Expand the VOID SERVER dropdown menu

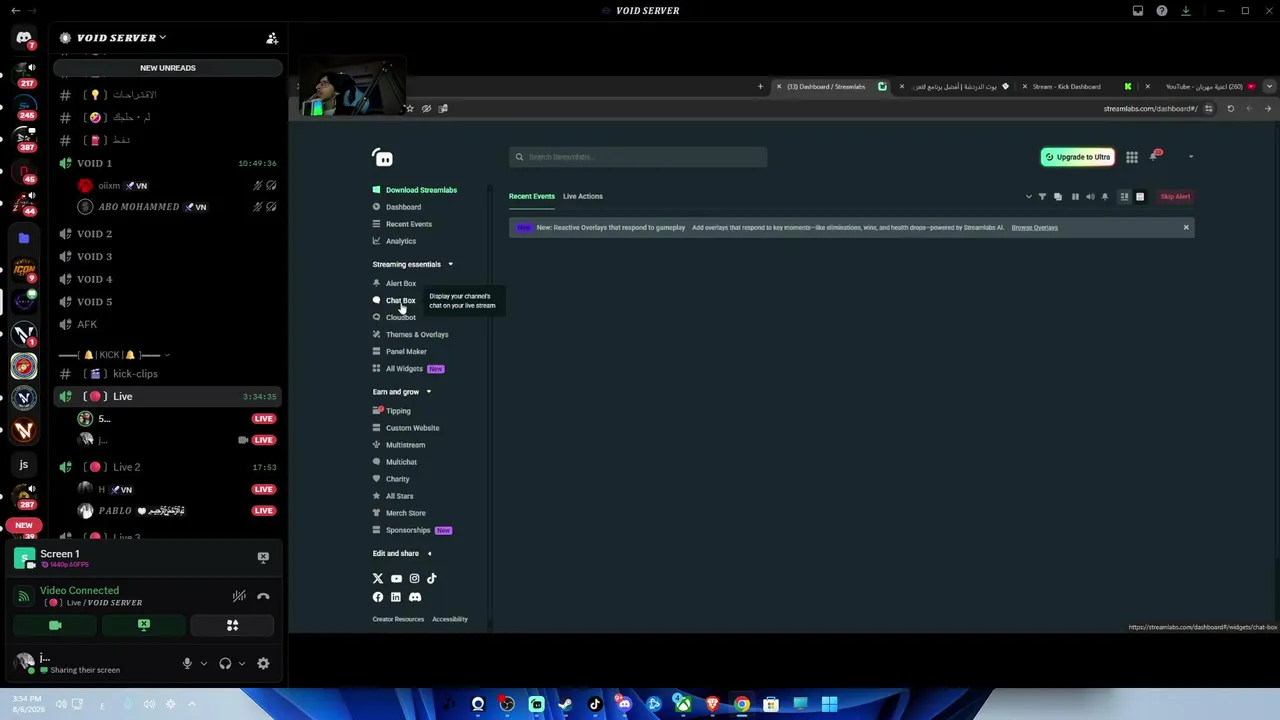[162, 38]
